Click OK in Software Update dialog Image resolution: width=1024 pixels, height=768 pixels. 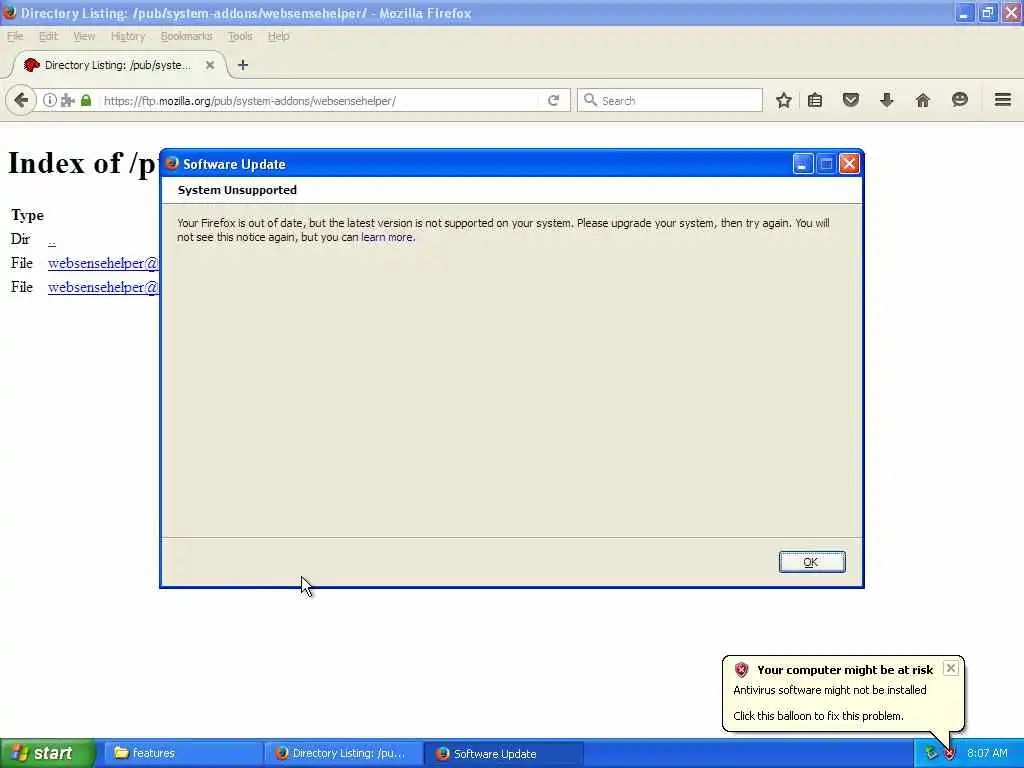click(x=812, y=562)
